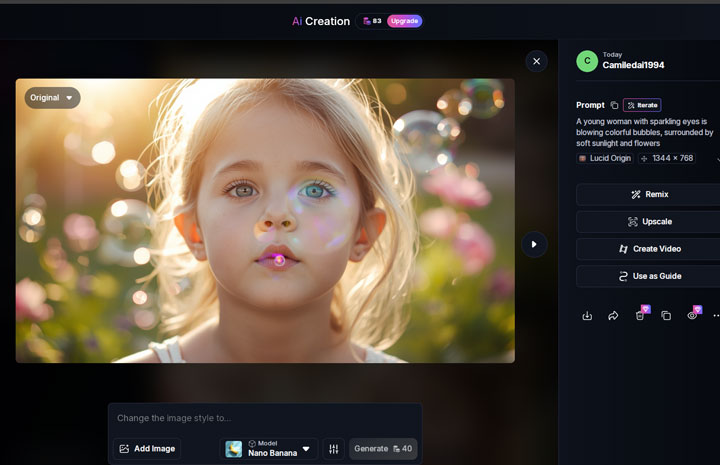Open generation settings sliders icon

(x=334, y=449)
